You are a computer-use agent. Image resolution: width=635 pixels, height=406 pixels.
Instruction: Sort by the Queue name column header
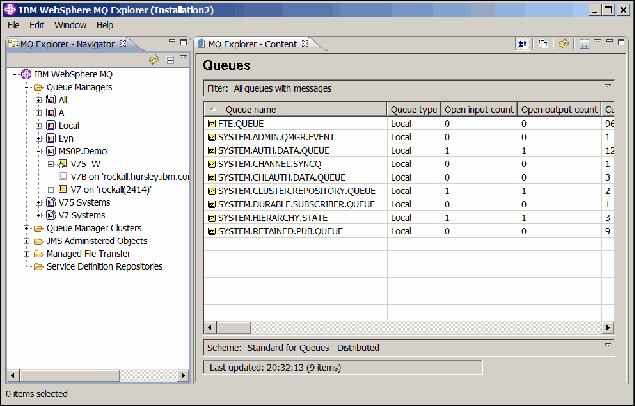click(x=296, y=110)
